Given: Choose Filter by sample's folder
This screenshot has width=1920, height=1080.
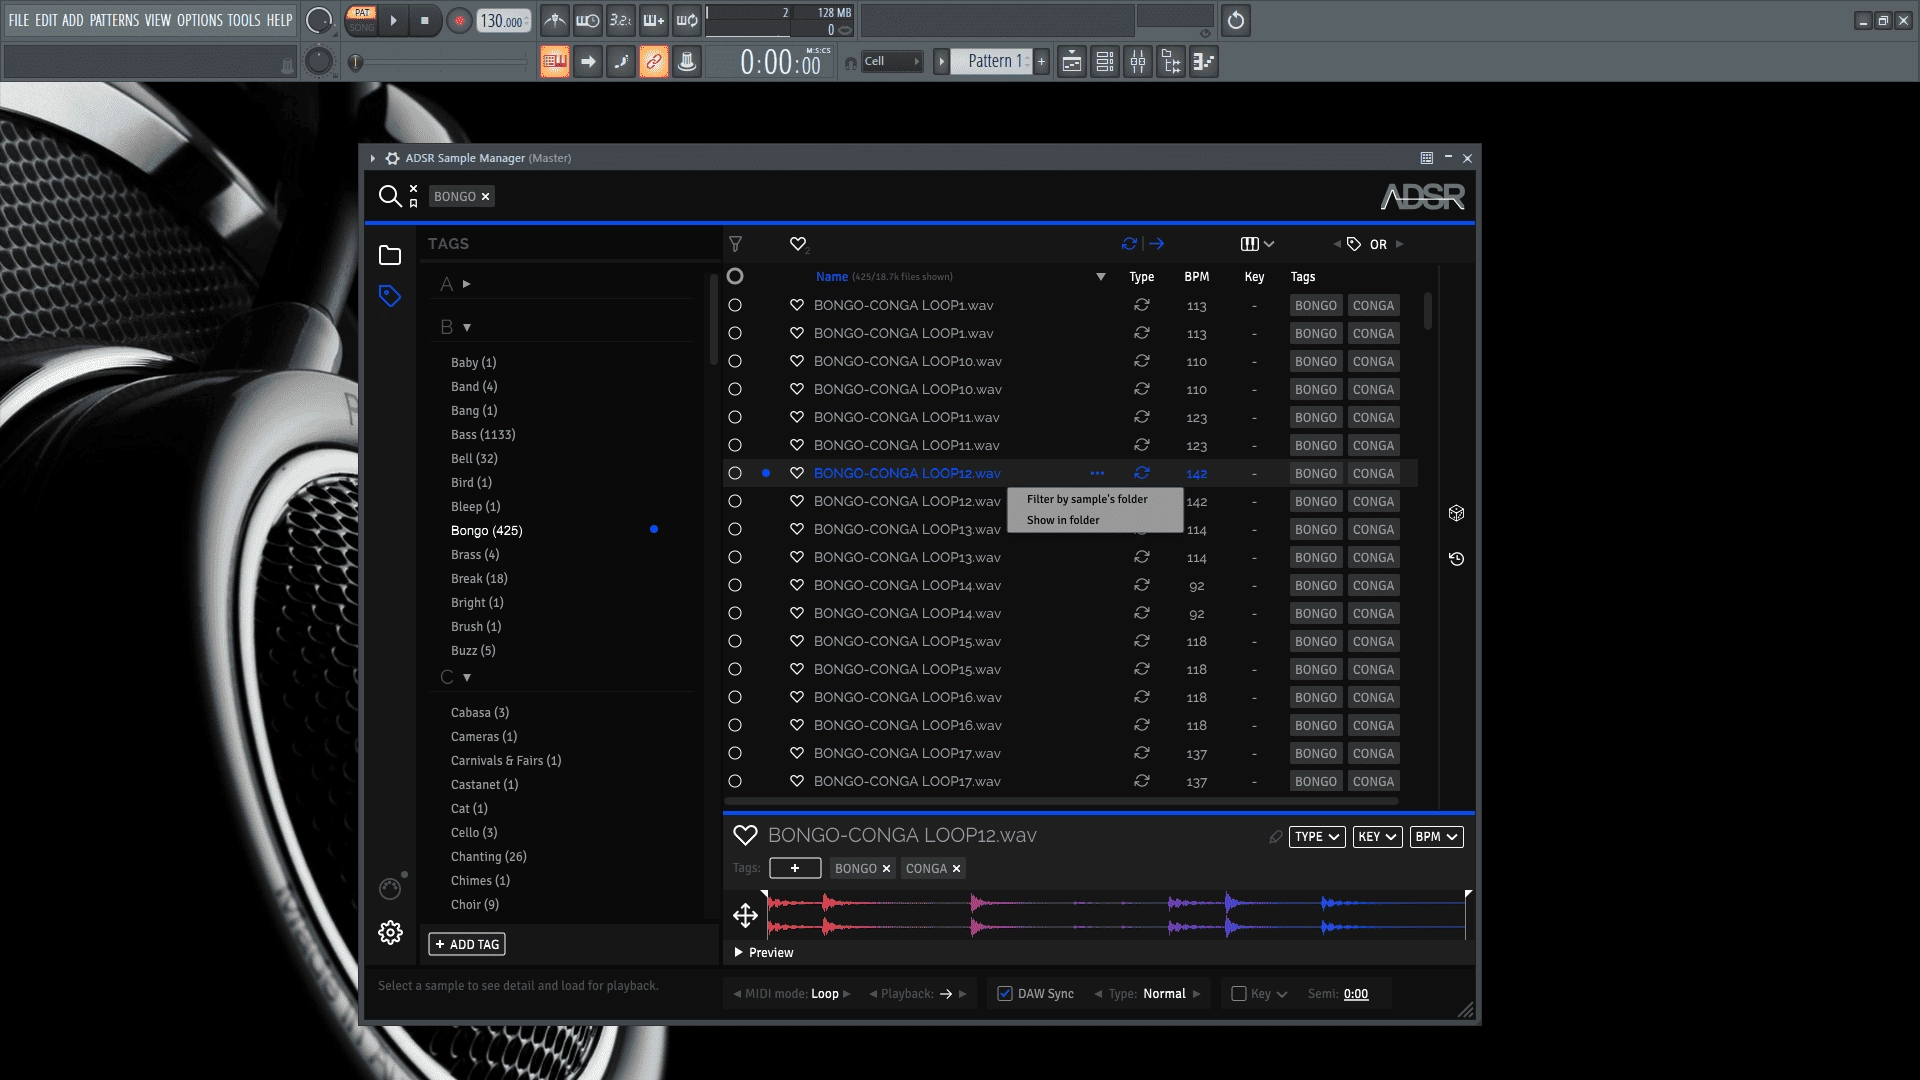Looking at the screenshot, I should pos(1087,499).
